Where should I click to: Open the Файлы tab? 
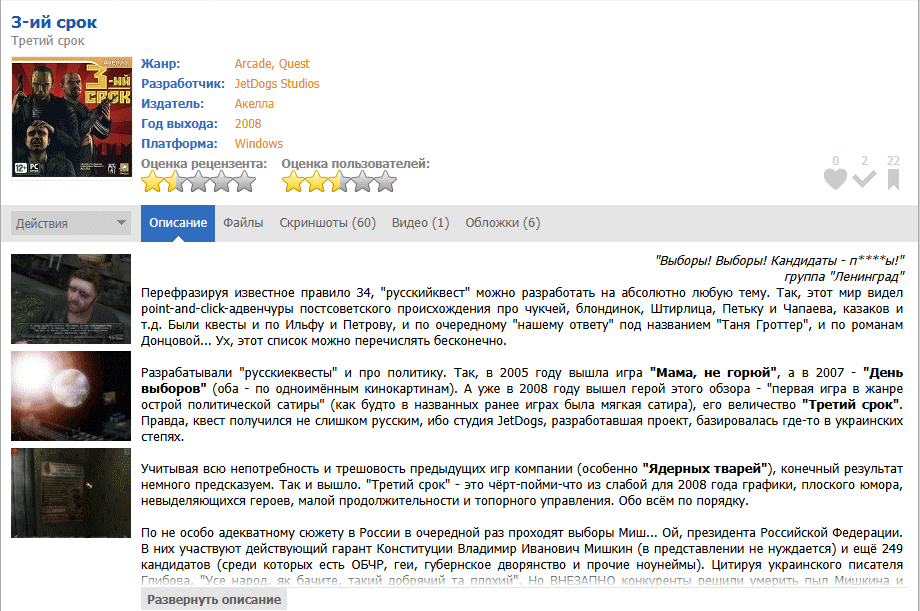tap(243, 223)
